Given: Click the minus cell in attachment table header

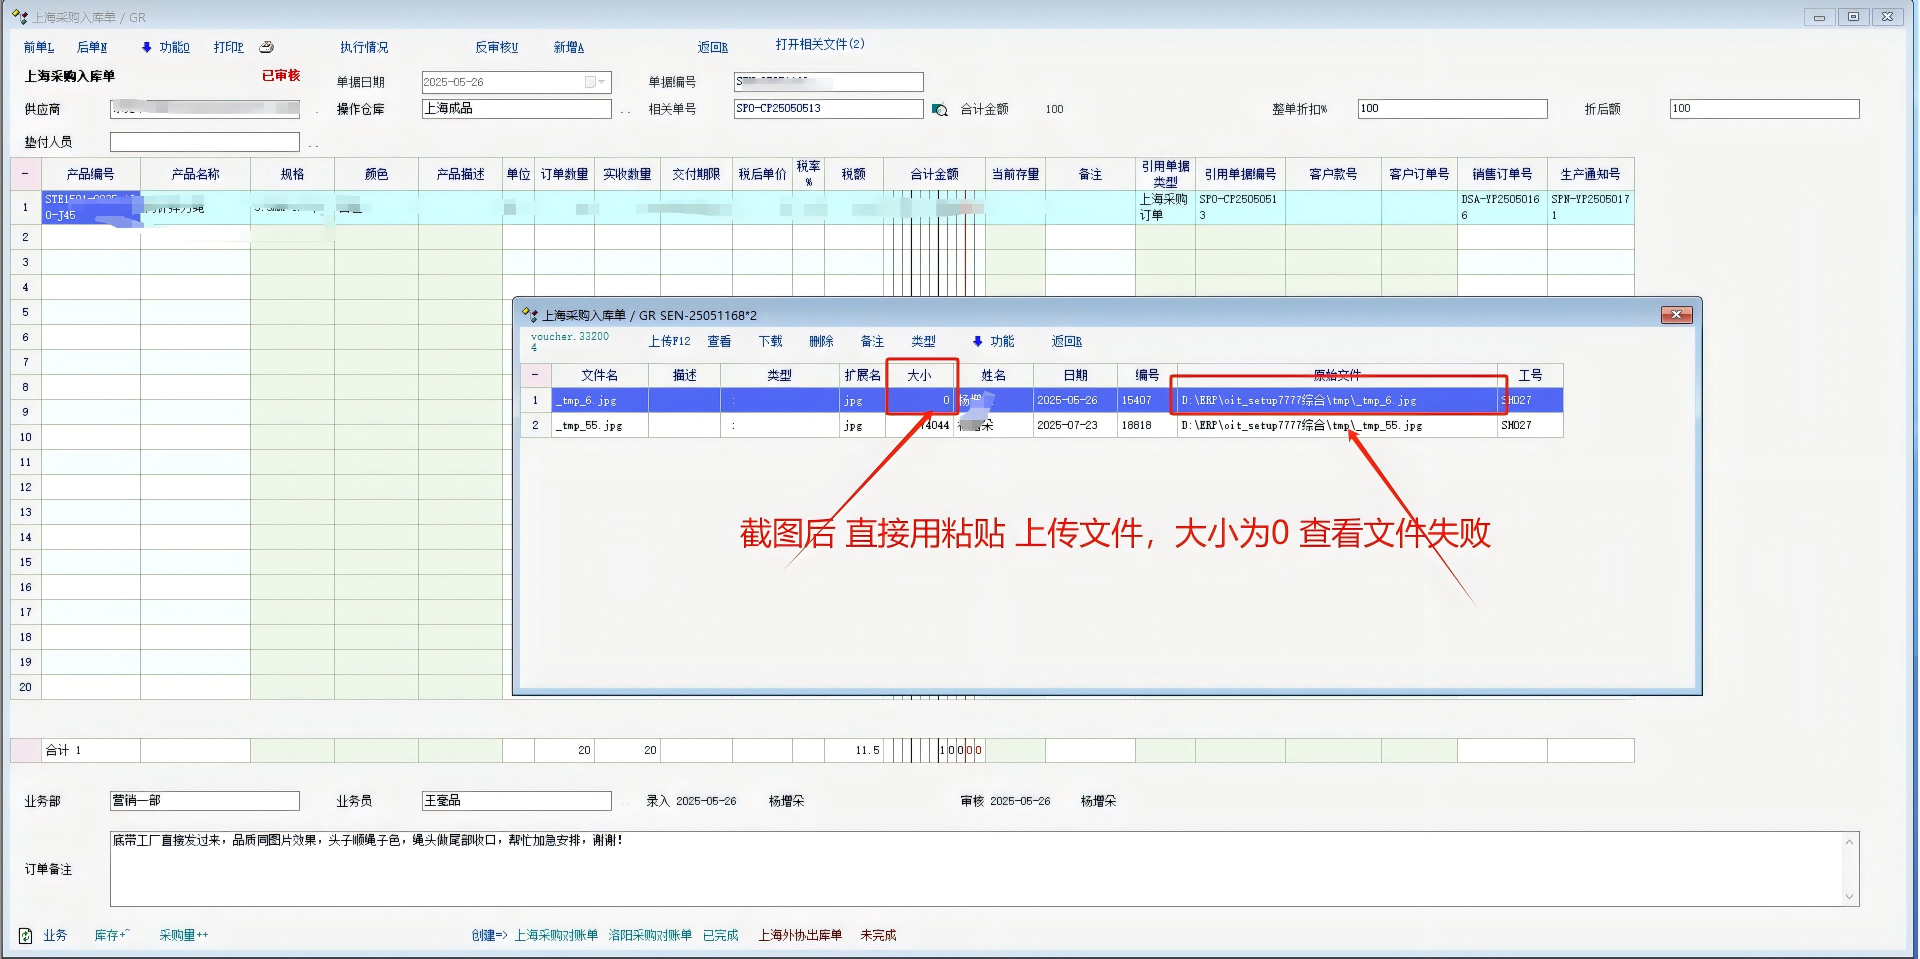Looking at the screenshot, I should 535,375.
